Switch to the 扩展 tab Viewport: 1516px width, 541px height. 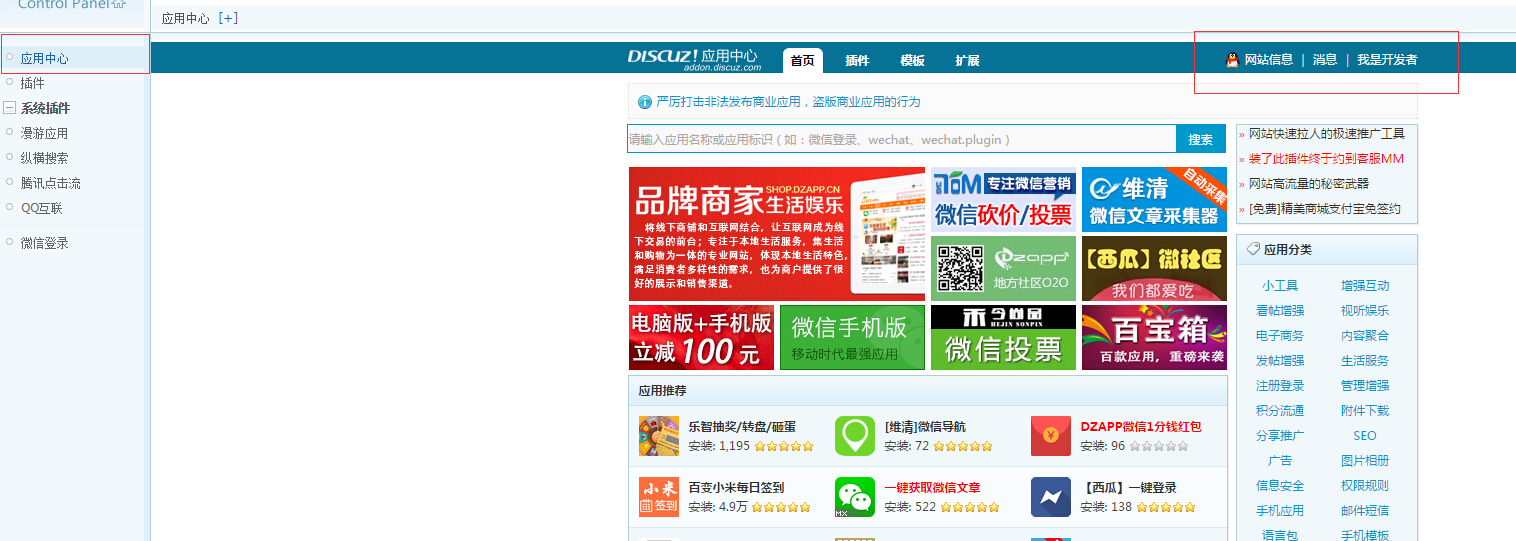point(967,60)
